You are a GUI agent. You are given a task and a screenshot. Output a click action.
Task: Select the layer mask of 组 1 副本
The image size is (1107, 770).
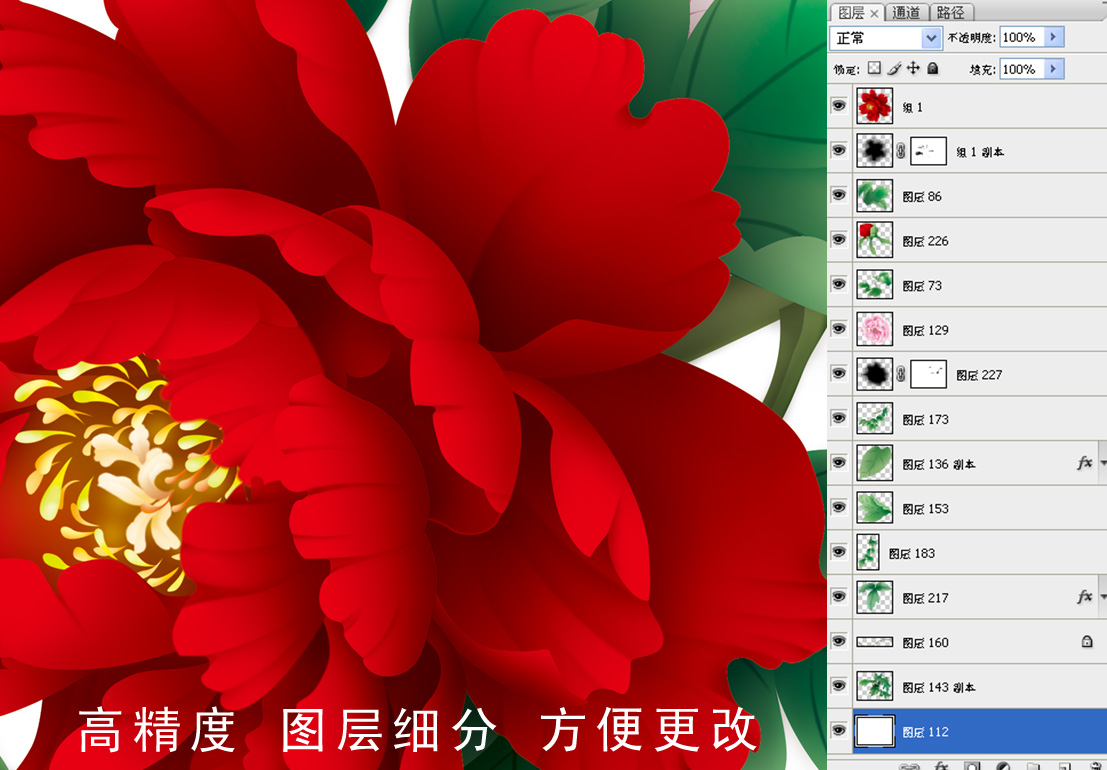pos(928,151)
